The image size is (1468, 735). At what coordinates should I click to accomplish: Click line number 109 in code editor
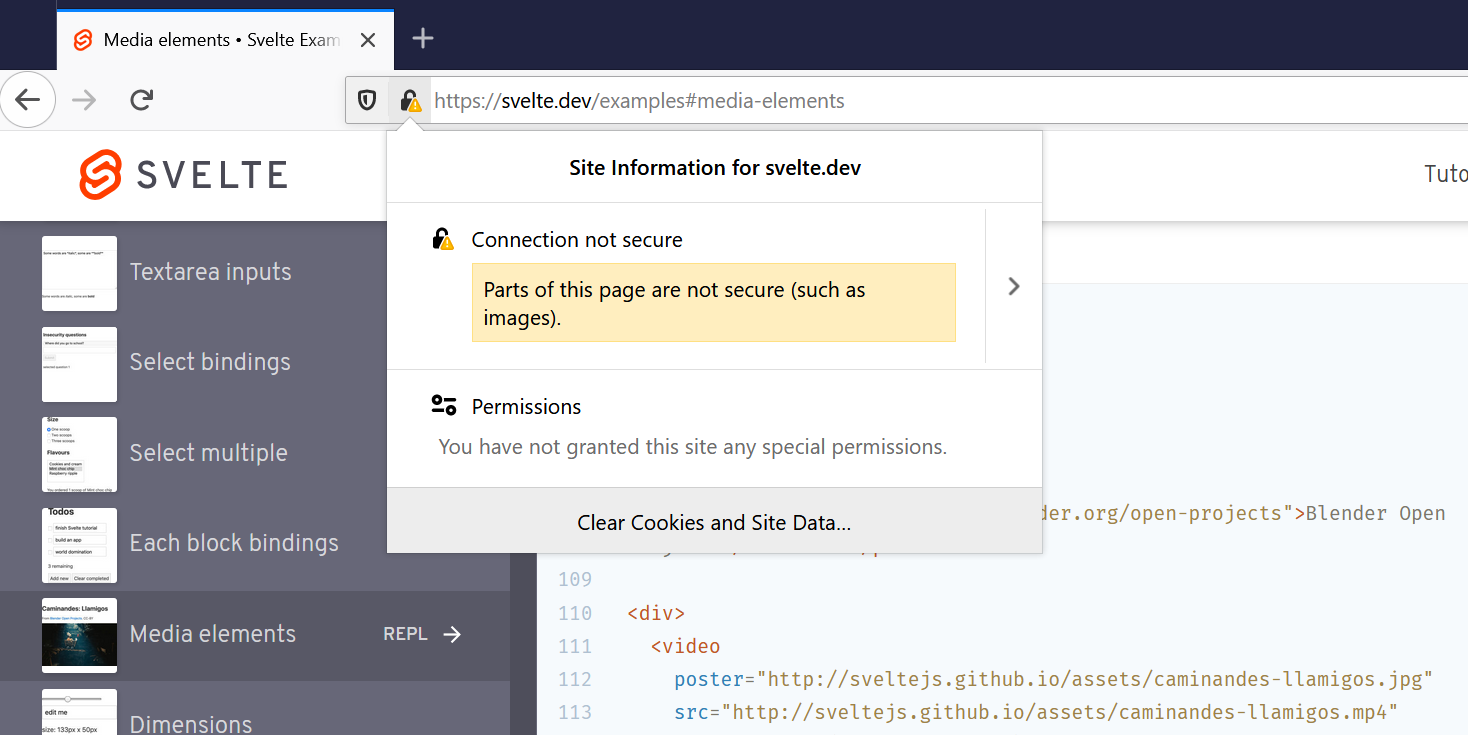575,580
